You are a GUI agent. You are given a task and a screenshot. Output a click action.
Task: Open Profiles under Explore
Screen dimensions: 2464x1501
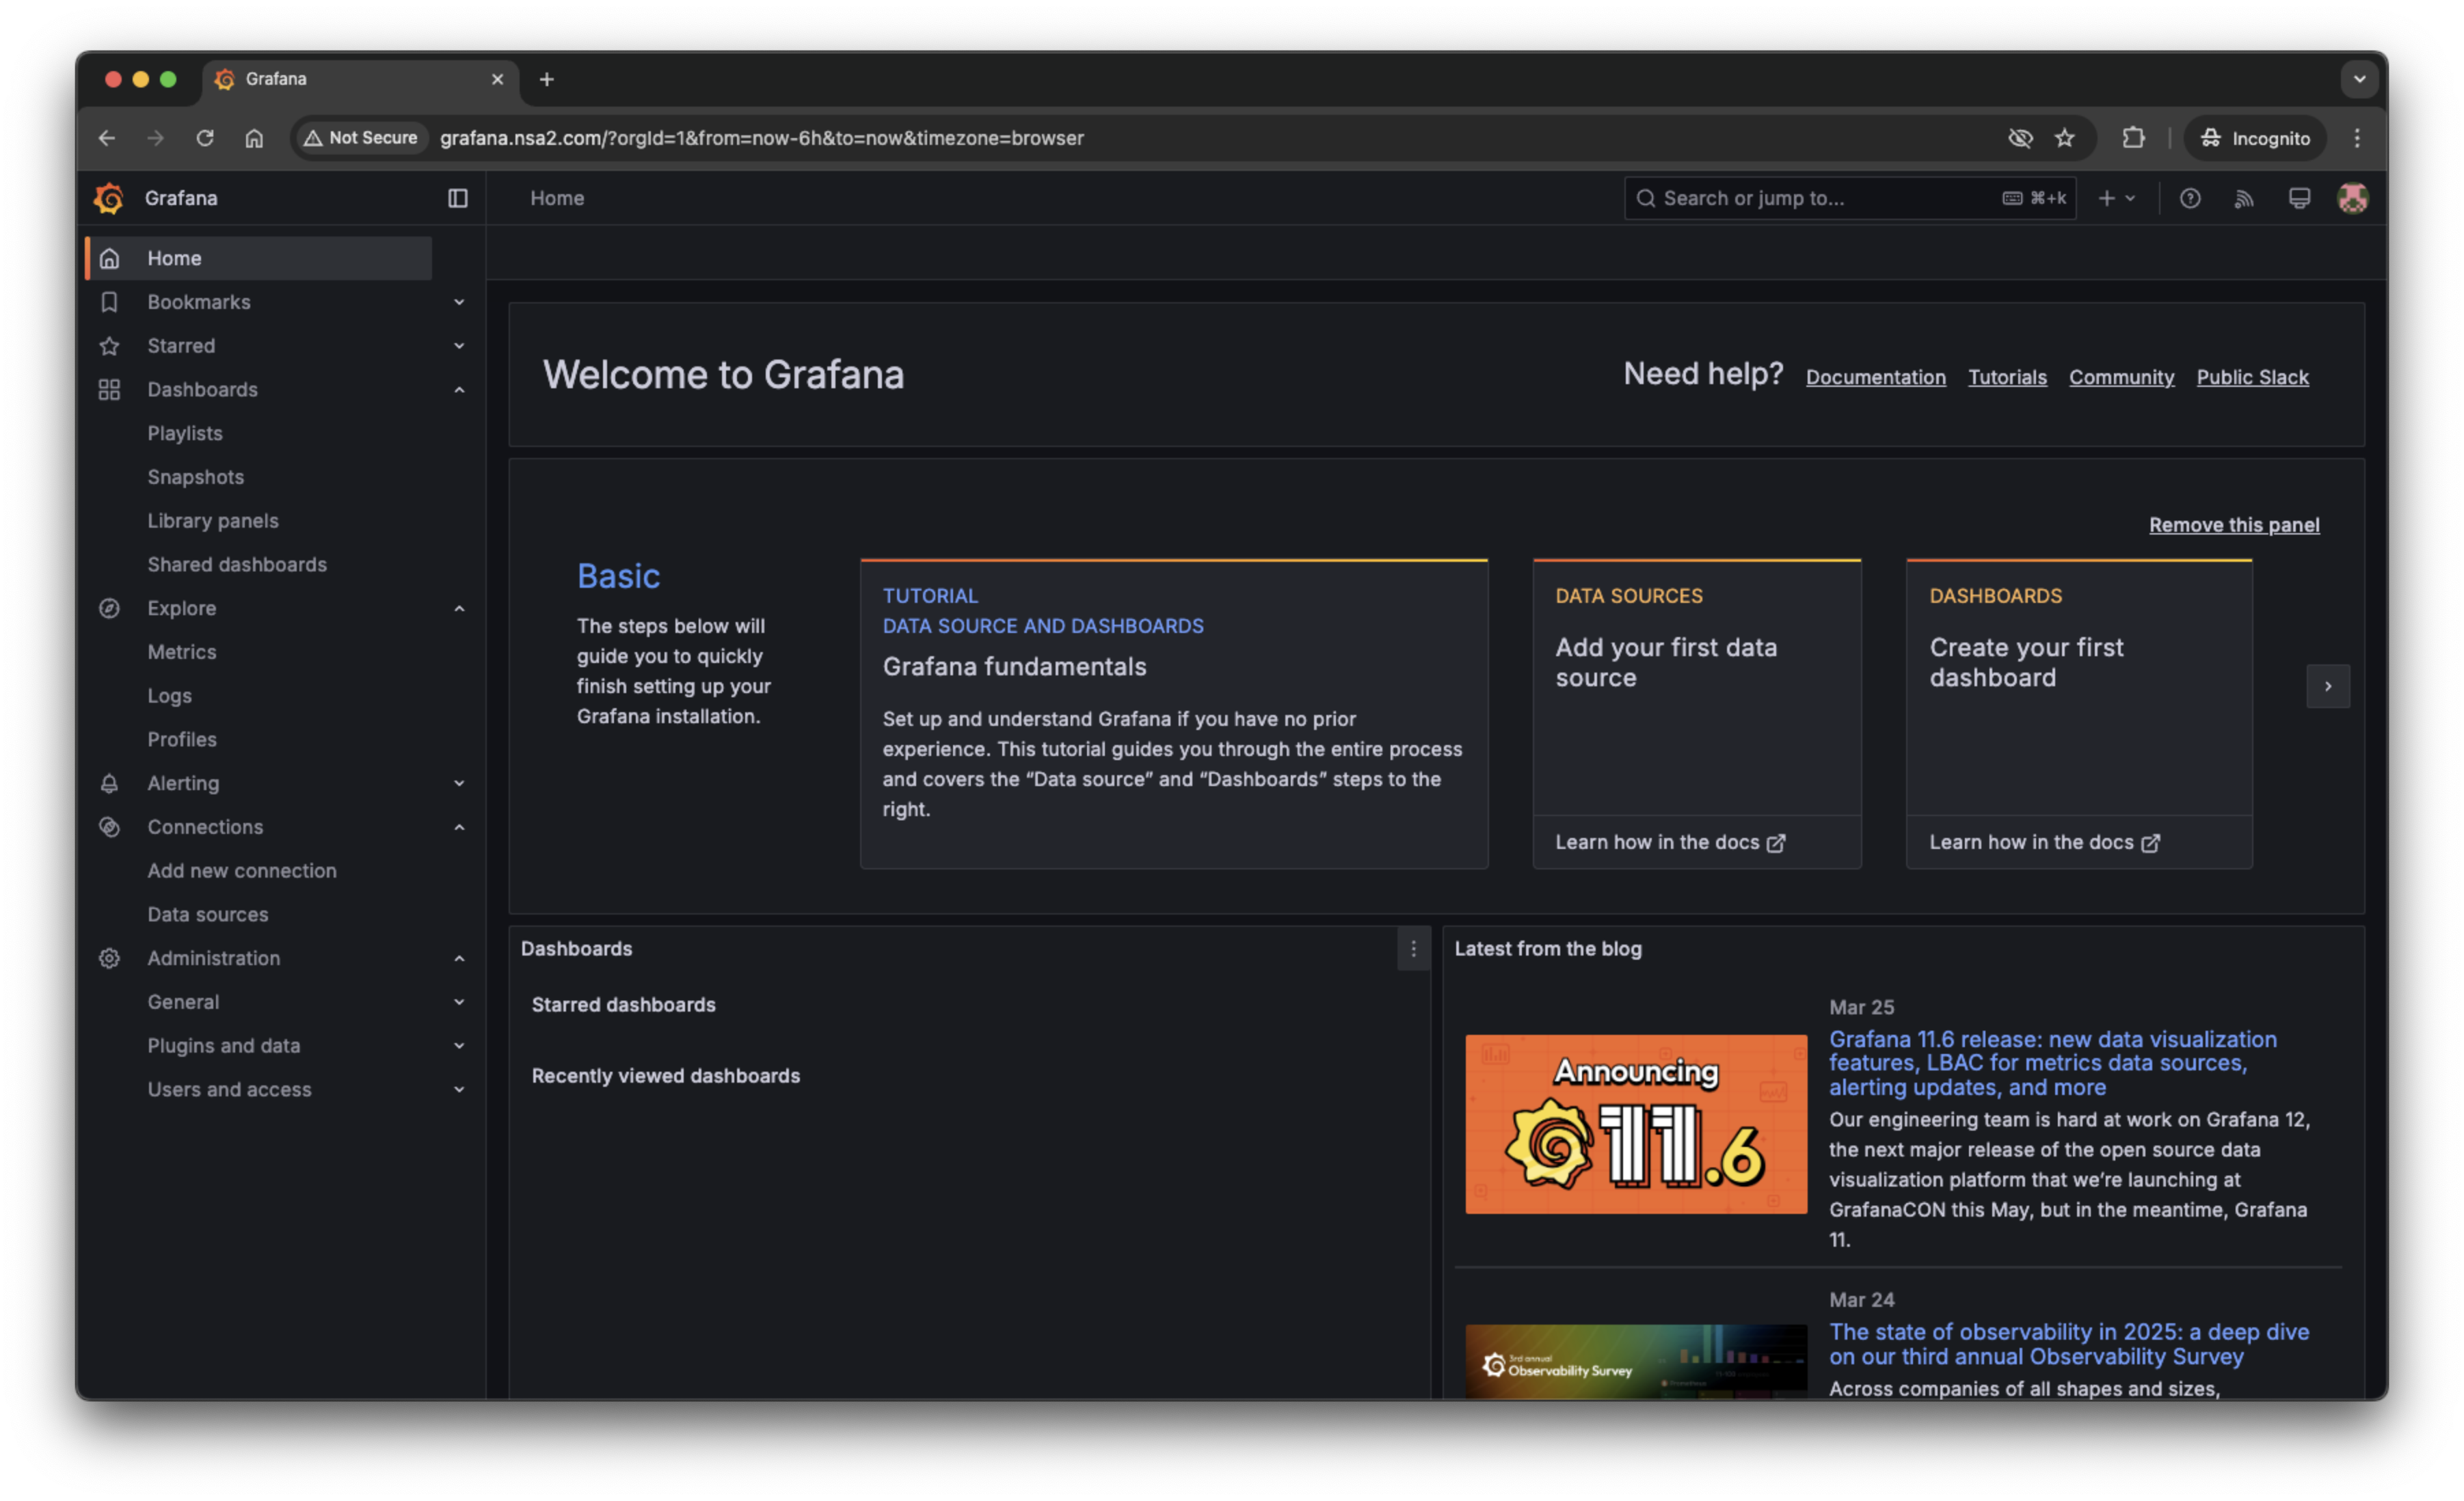pyautogui.click(x=182, y=739)
